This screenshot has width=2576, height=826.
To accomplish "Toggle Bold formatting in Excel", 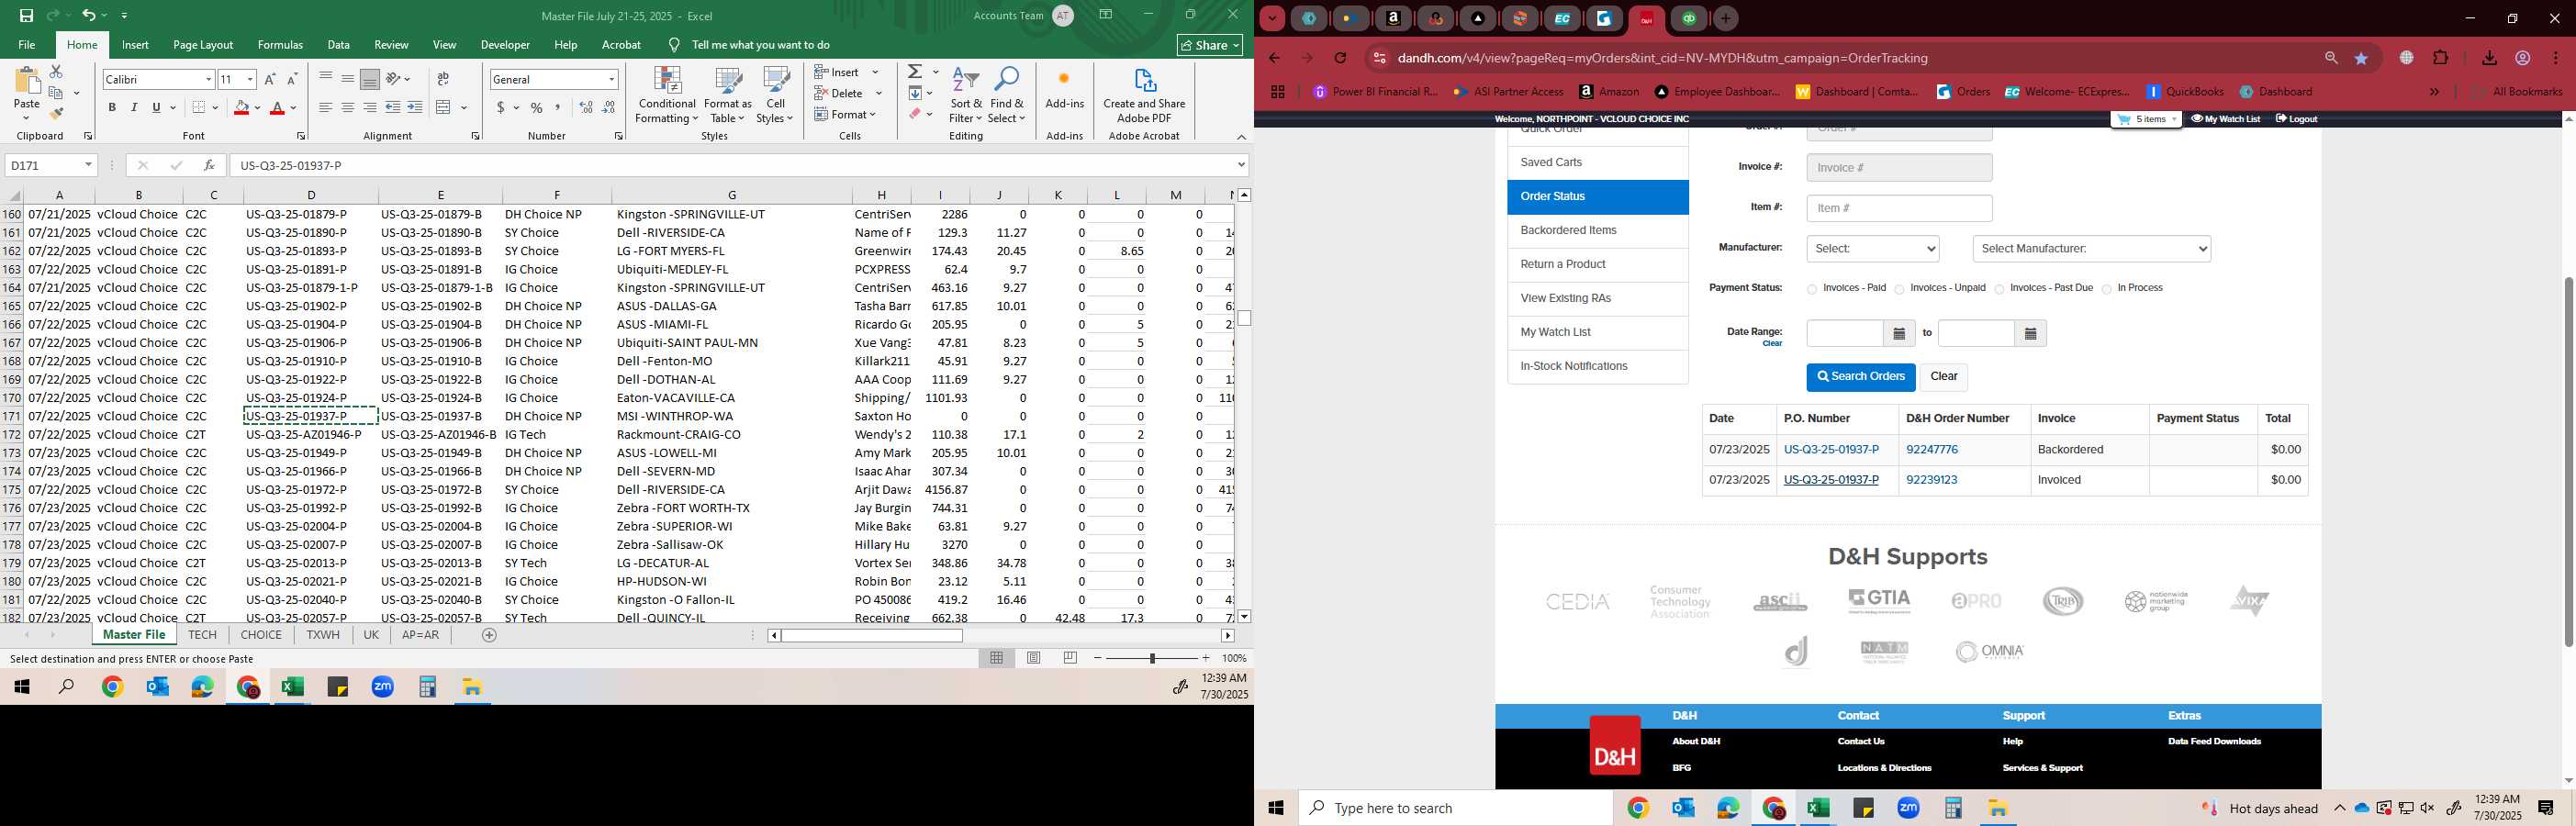I will click(112, 107).
